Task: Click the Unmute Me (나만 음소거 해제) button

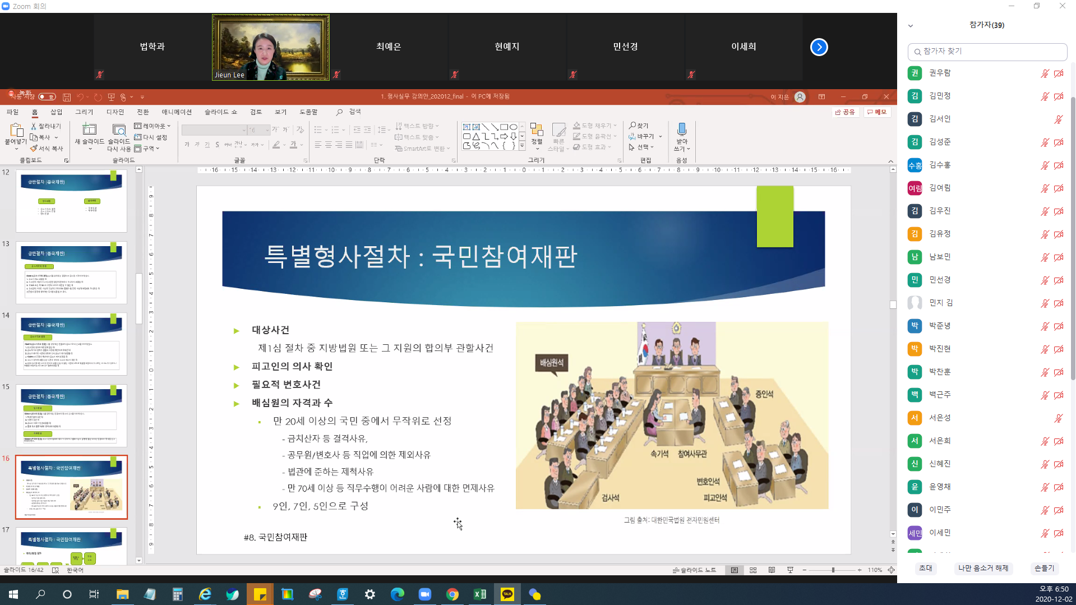Action: click(x=983, y=568)
